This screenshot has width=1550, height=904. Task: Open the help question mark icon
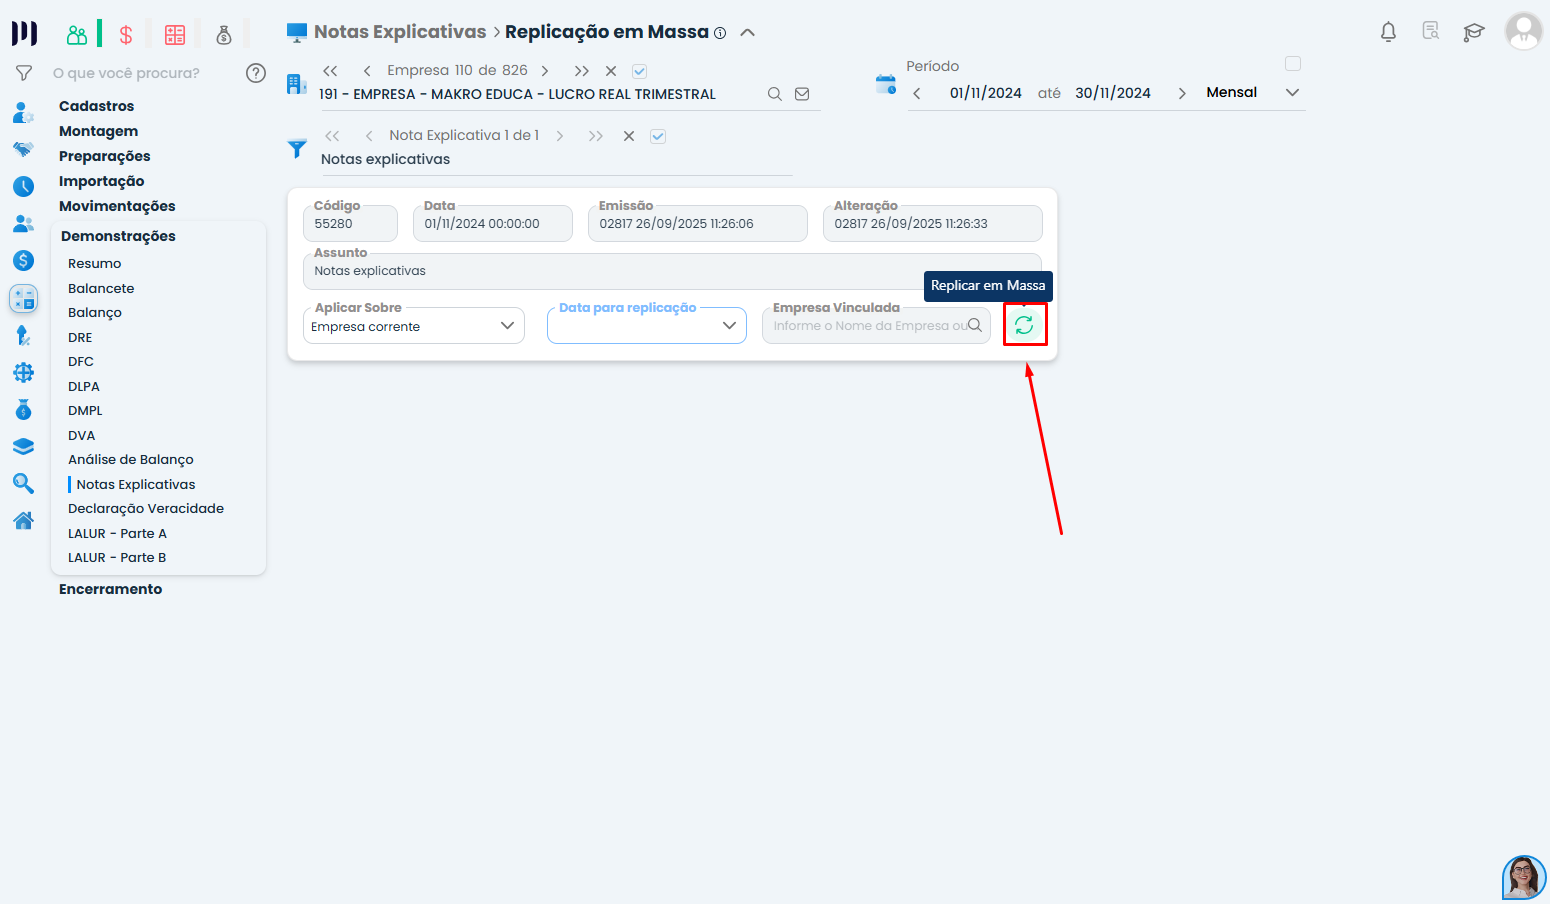pyautogui.click(x=256, y=73)
